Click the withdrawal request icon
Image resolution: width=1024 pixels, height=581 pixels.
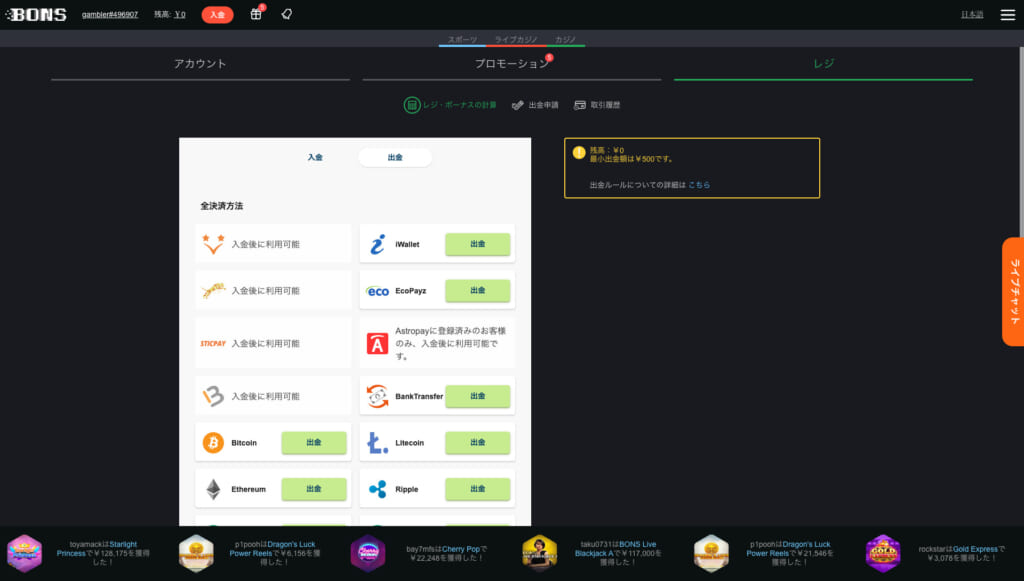click(x=517, y=105)
